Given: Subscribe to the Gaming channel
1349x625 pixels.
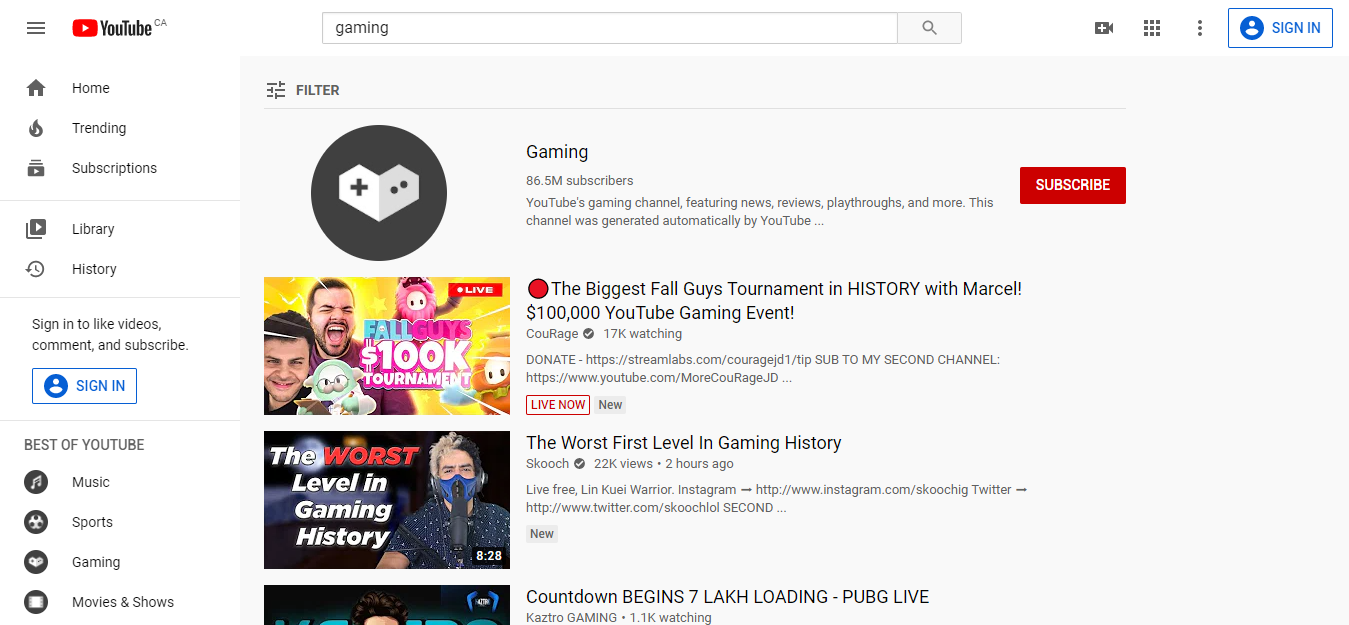Looking at the screenshot, I should pos(1073,185).
